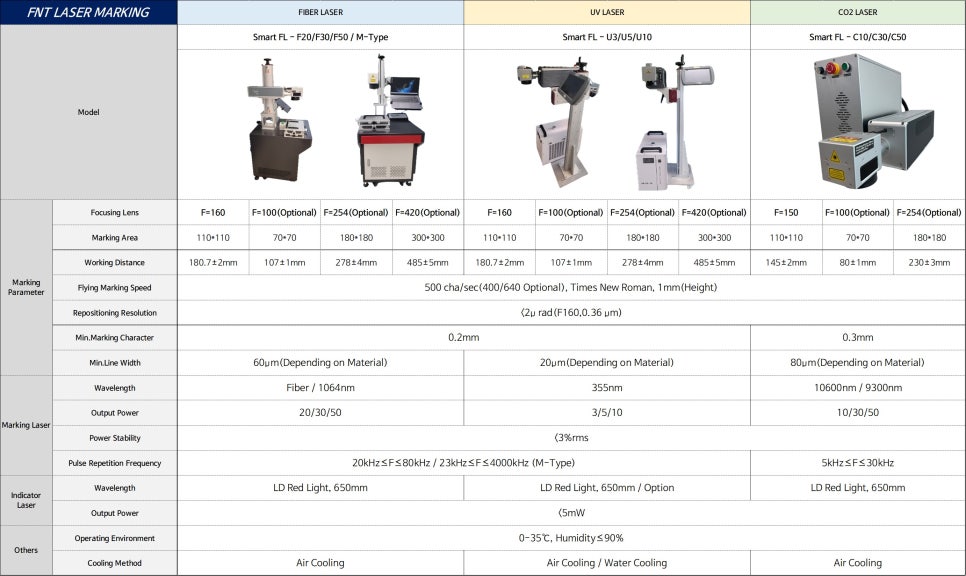Click the 0.2mm min marking character value
This screenshot has width=966, height=576.
[x=464, y=338]
